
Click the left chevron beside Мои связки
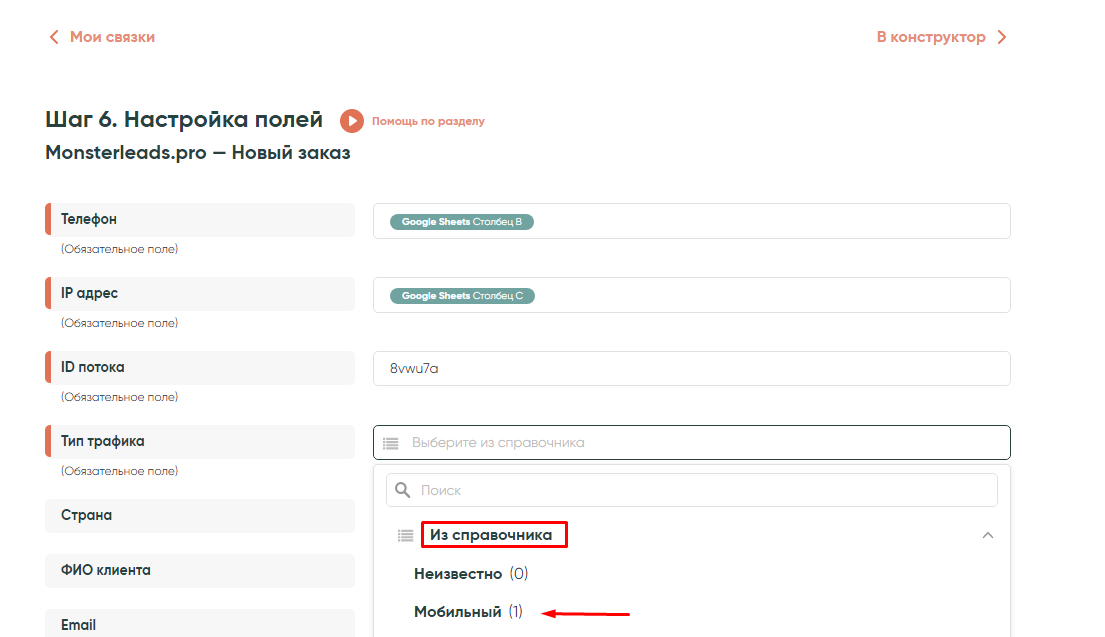[54, 37]
